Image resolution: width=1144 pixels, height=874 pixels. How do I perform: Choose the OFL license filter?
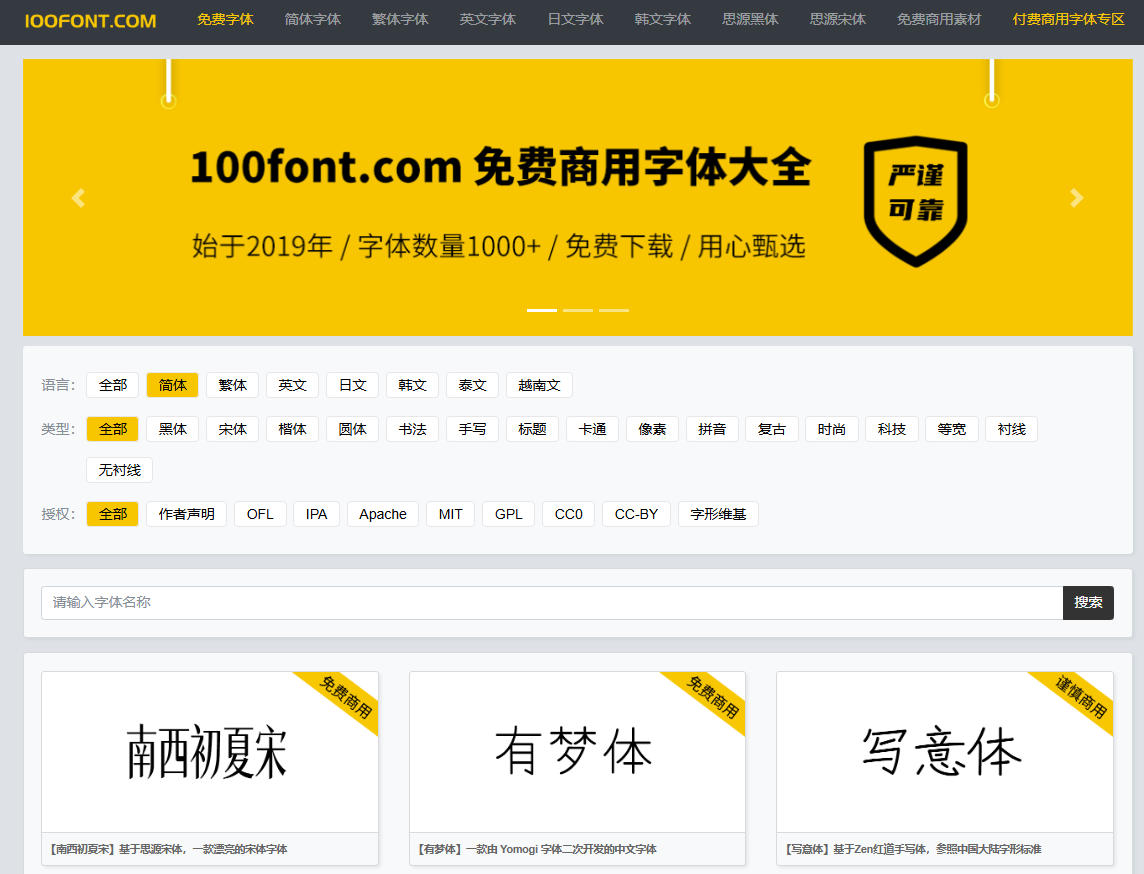260,514
